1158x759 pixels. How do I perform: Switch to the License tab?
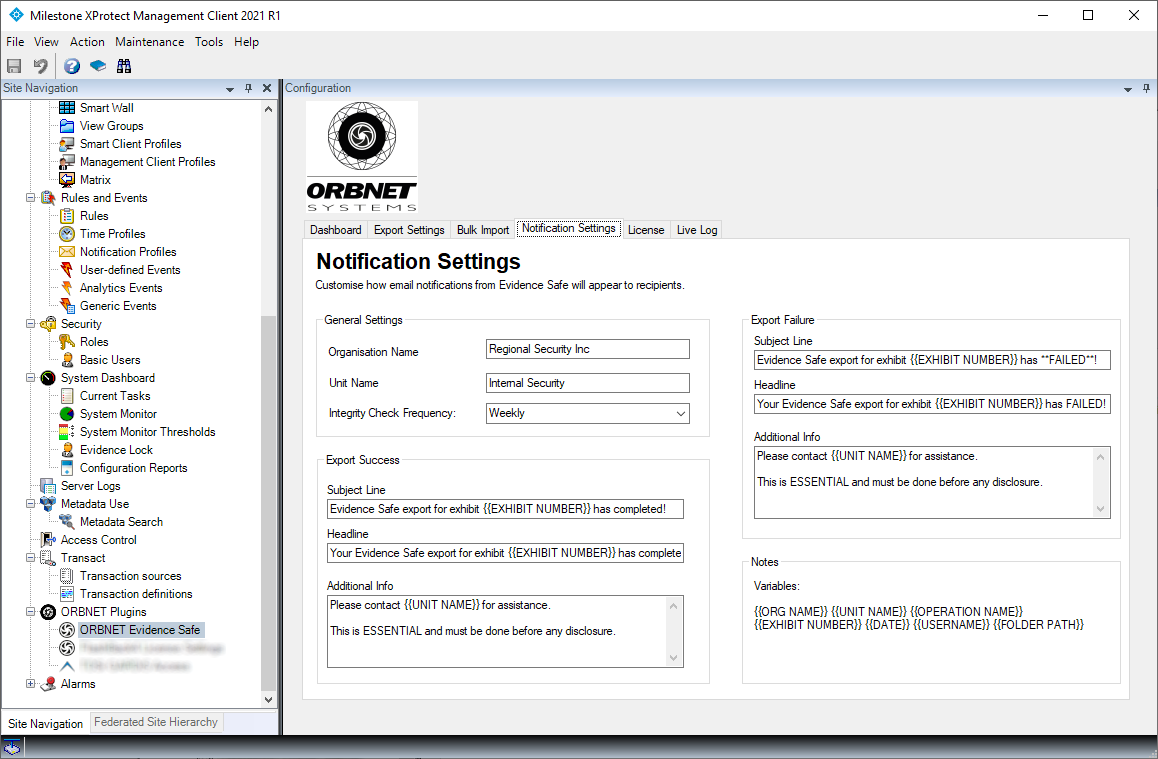(646, 230)
